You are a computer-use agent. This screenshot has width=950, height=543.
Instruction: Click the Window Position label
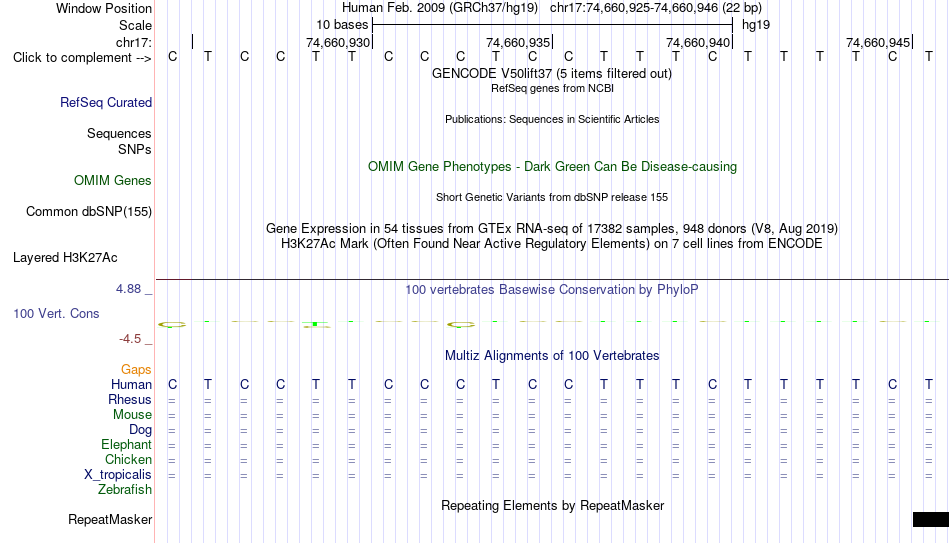pos(104,8)
